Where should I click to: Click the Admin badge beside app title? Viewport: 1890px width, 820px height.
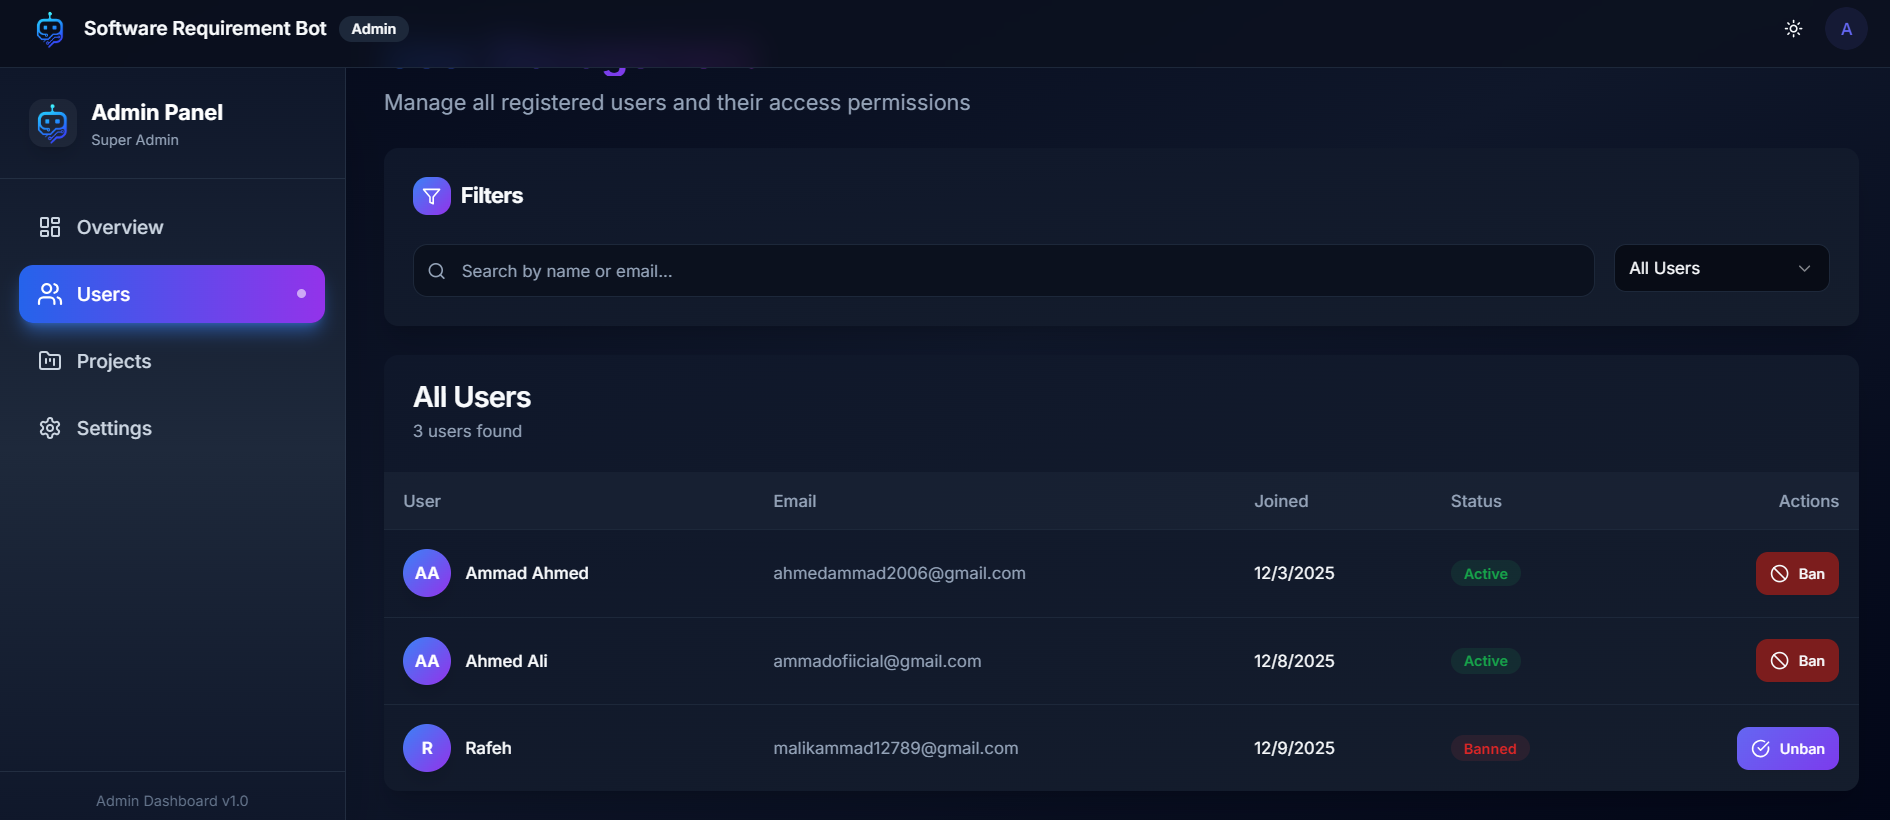click(374, 29)
